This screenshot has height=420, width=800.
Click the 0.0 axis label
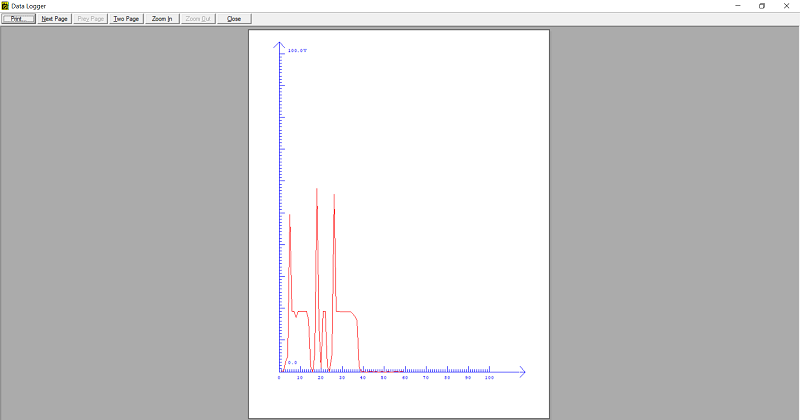[292, 362]
